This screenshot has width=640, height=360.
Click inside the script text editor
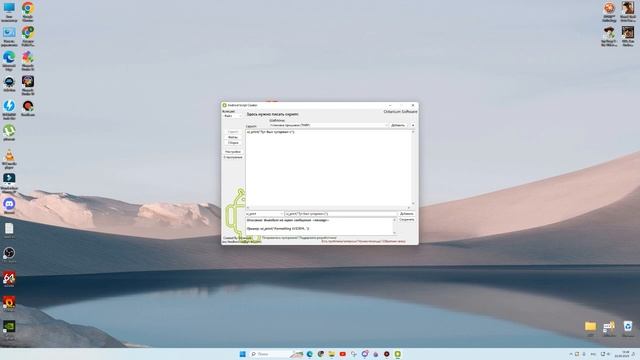328,167
